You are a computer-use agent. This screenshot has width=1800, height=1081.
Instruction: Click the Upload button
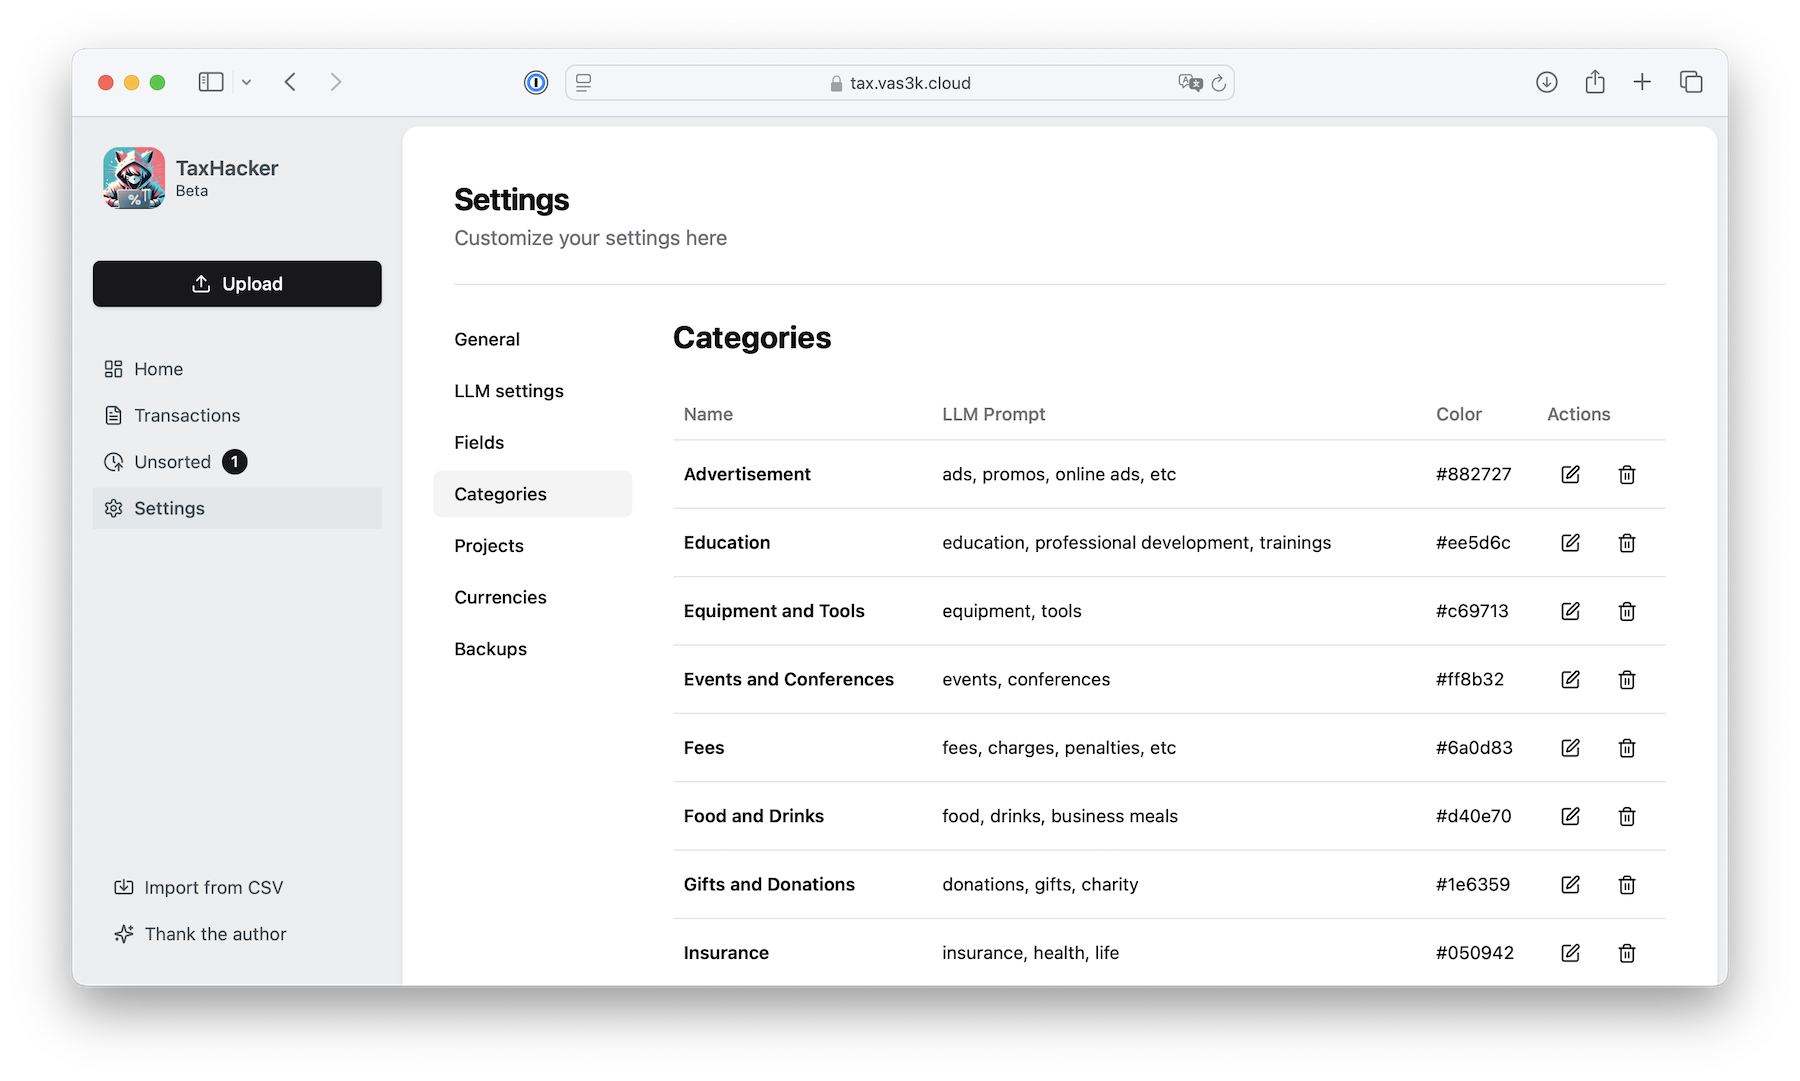coord(237,284)
